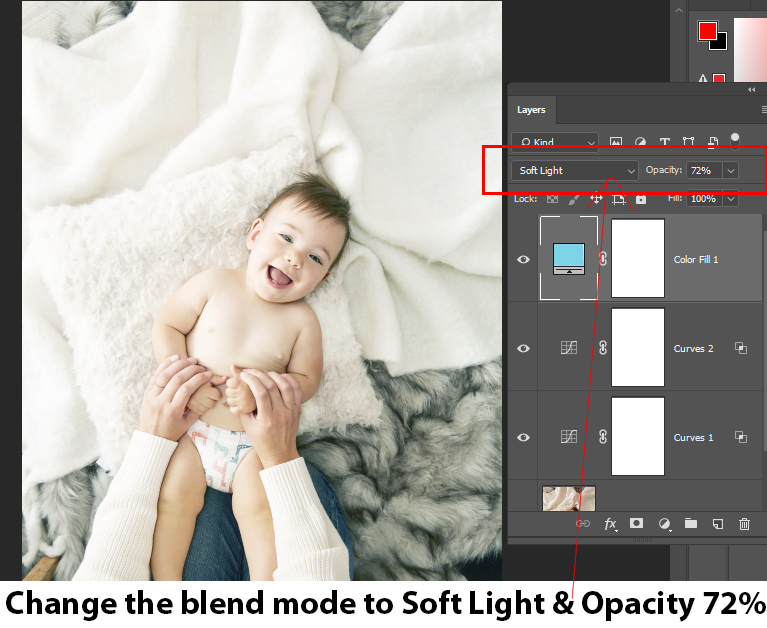Click the Fill 100% value field
This screenshot has height=628, width=767.
pos(704,199)
